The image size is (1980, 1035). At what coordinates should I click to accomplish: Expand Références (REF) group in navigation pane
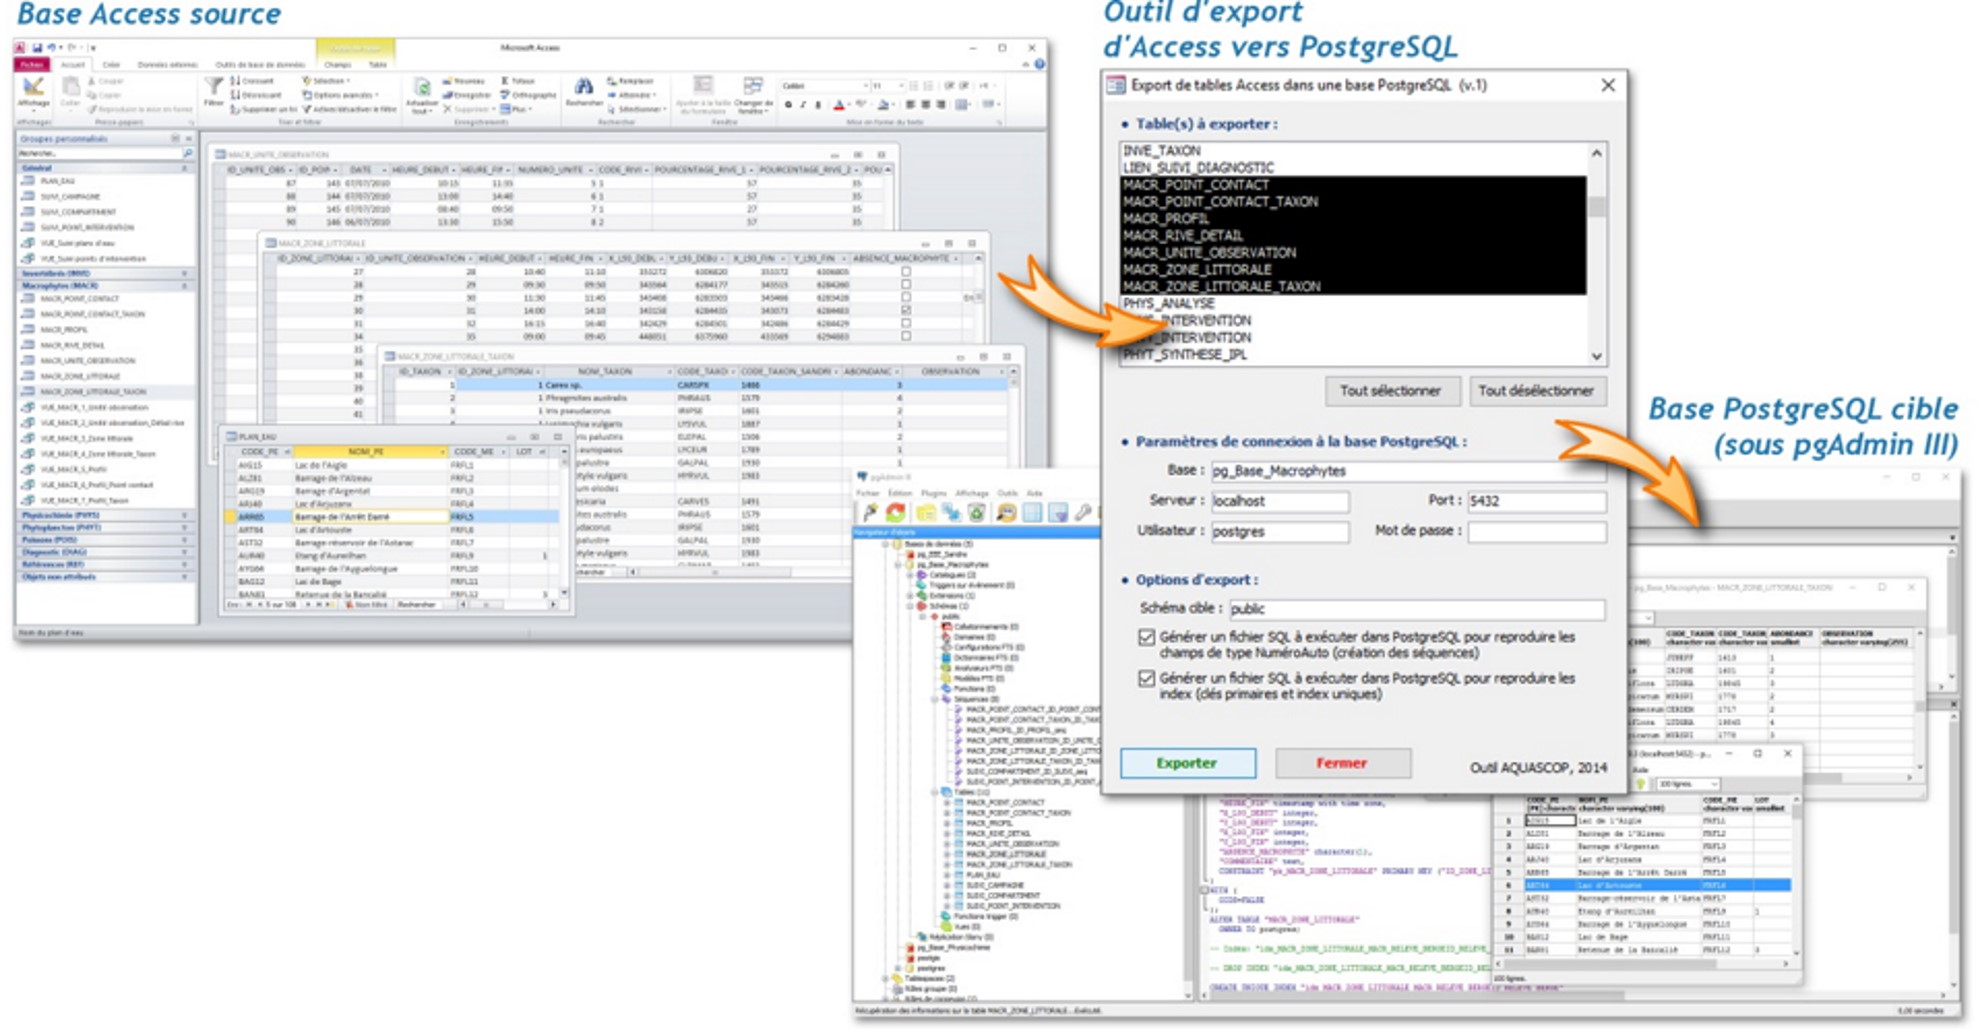click(184, 565)
